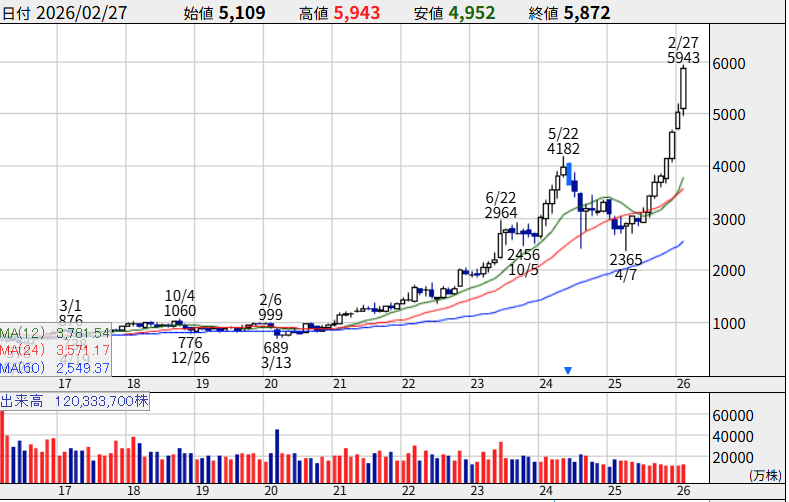Click the 出来高 volume label
This screenshot has width=789, height=502.
pyautogui.click(x=19, y=401)
